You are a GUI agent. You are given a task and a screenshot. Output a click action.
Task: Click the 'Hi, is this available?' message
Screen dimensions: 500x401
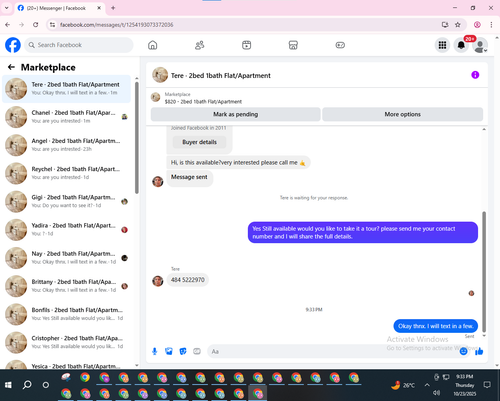238,163
